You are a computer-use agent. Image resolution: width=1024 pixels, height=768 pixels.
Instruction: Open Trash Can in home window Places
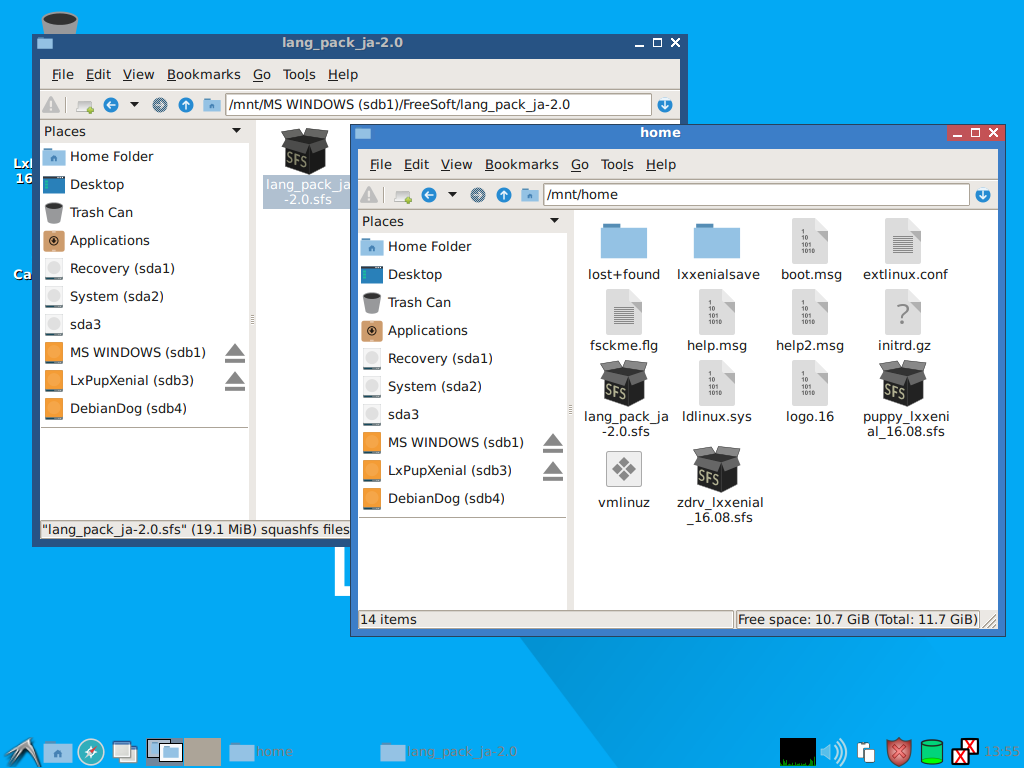pyautogui.click(x=462, y=303)
